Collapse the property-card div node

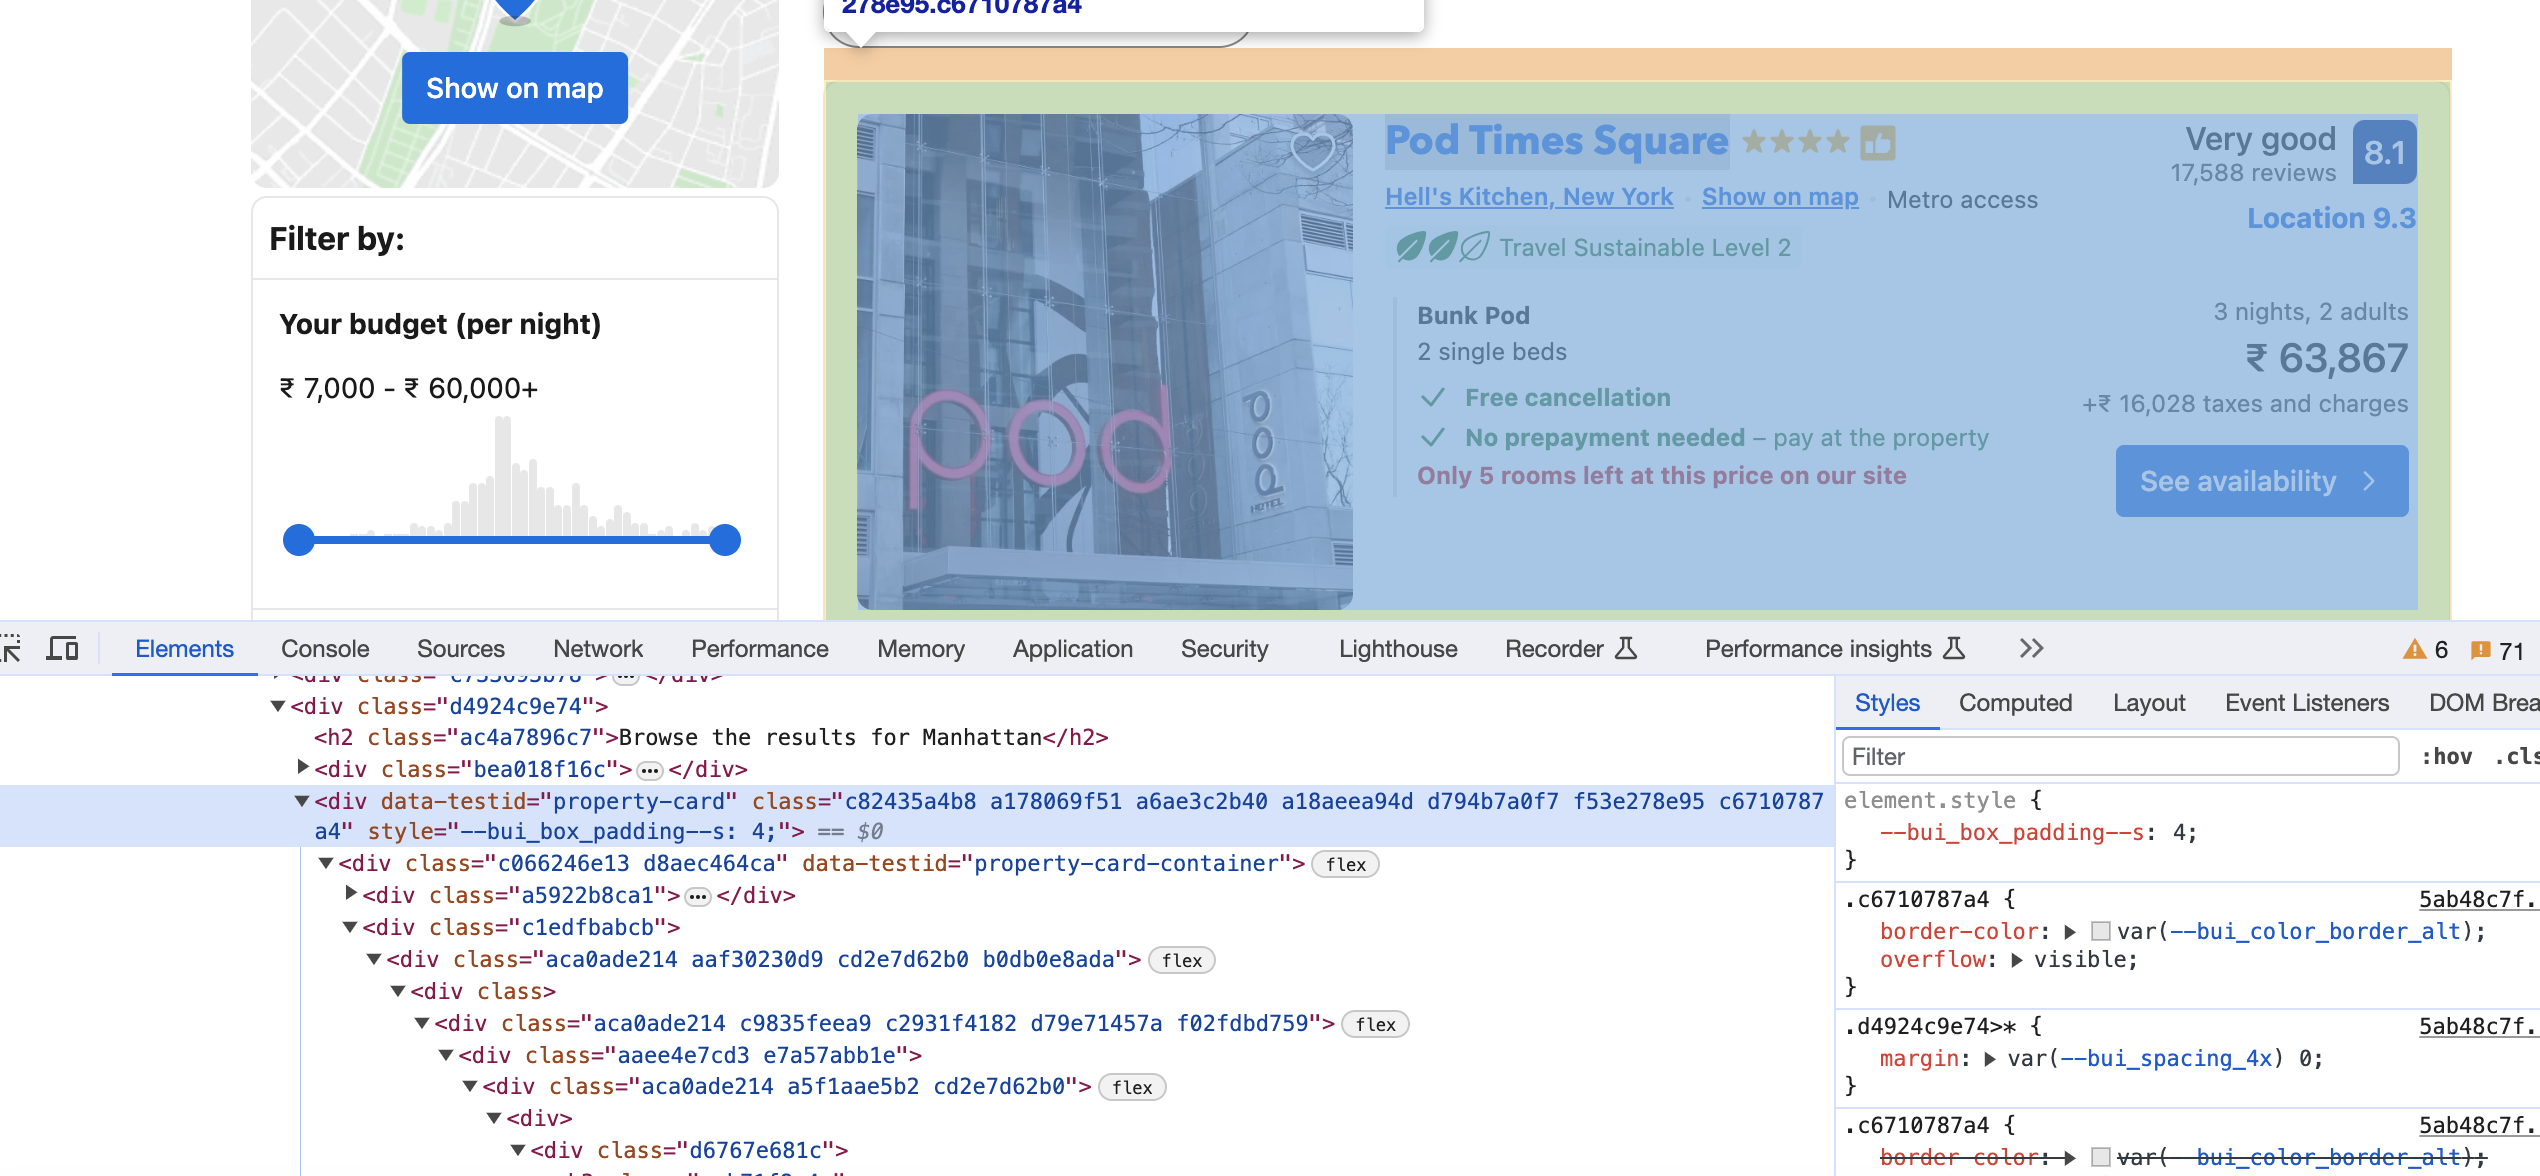[x=302, y=801]
